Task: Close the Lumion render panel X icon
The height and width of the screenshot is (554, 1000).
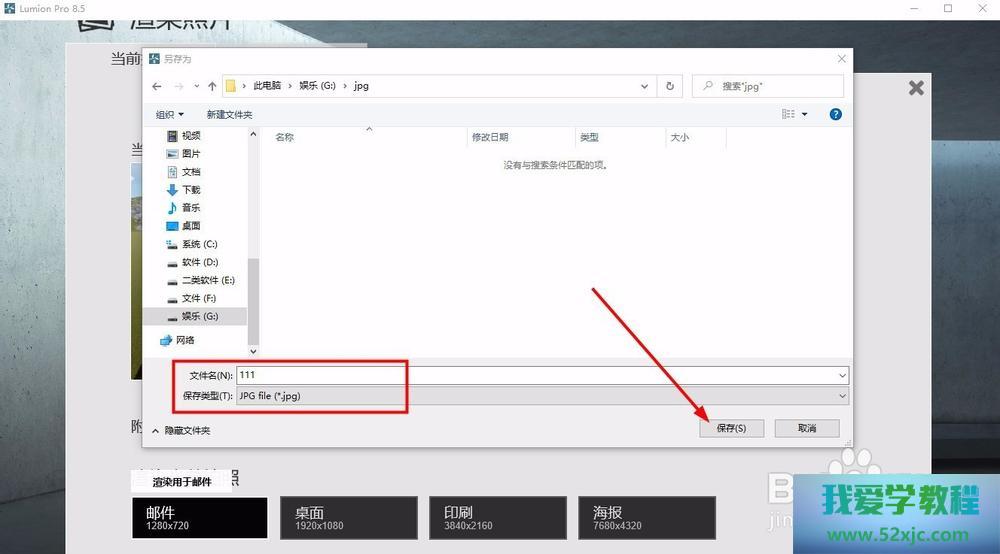Action: point(916,88)
